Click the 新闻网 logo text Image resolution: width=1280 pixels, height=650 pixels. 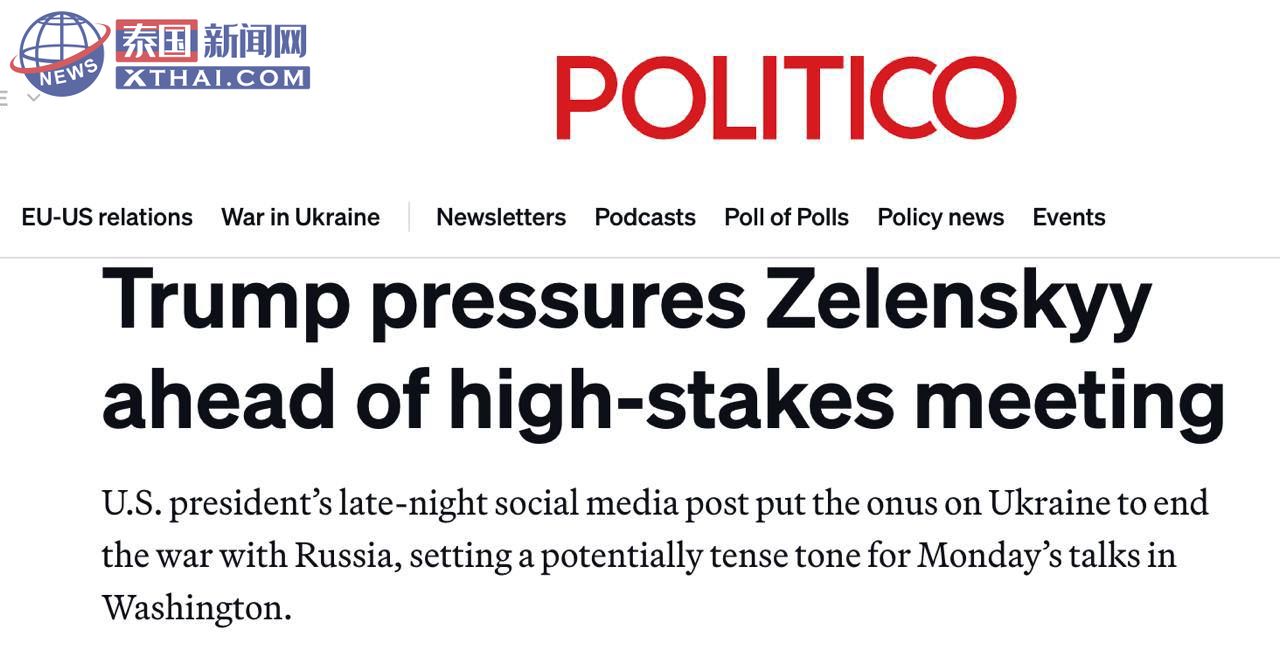coord(254,42)
